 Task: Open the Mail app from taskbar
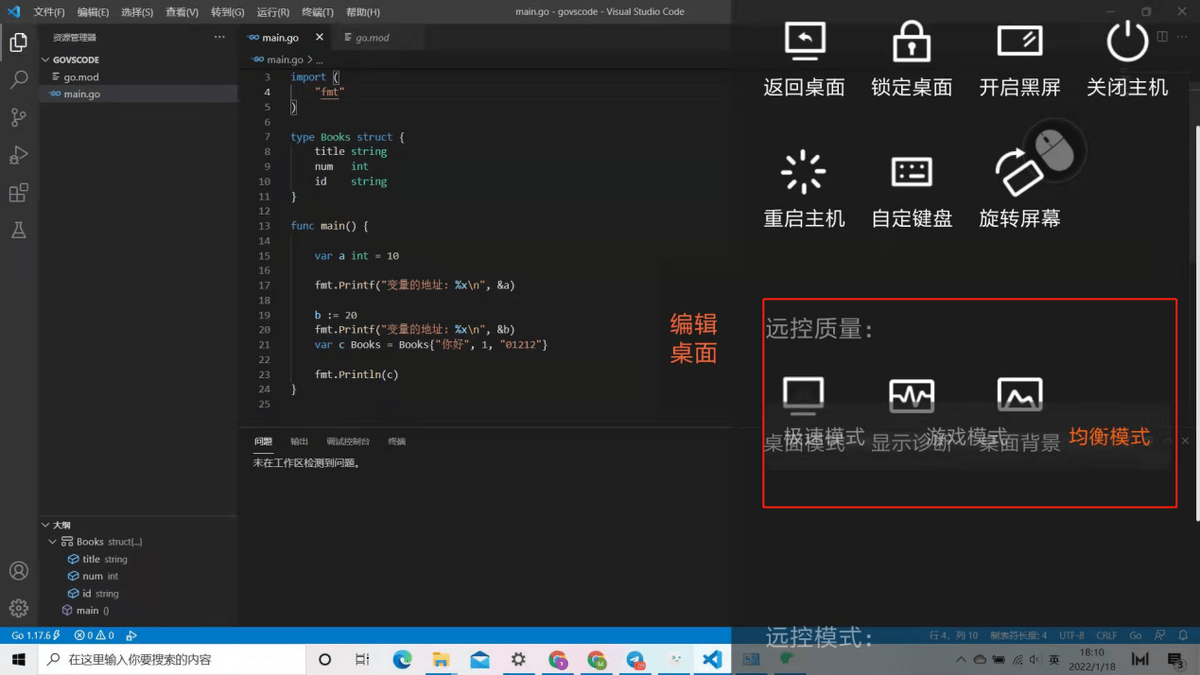[x=480, y=660]
